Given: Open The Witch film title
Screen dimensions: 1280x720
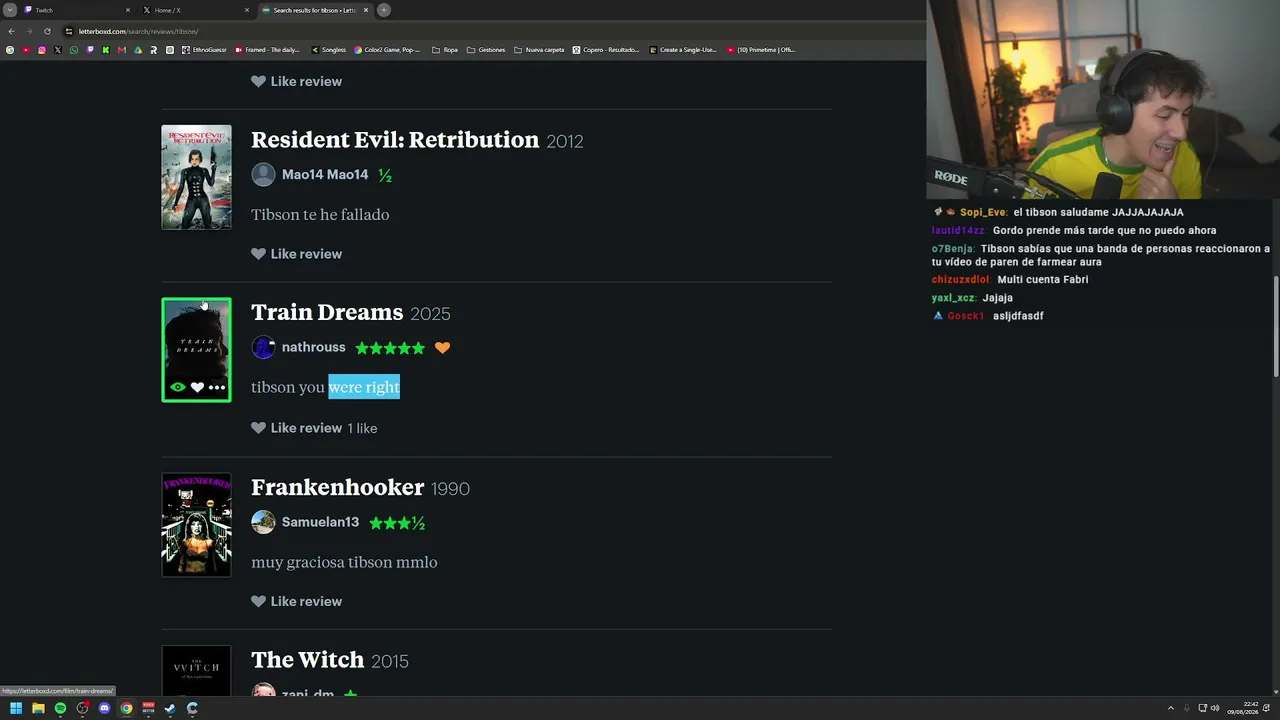Looking at the screenshot, I should (x=307, y=660).
